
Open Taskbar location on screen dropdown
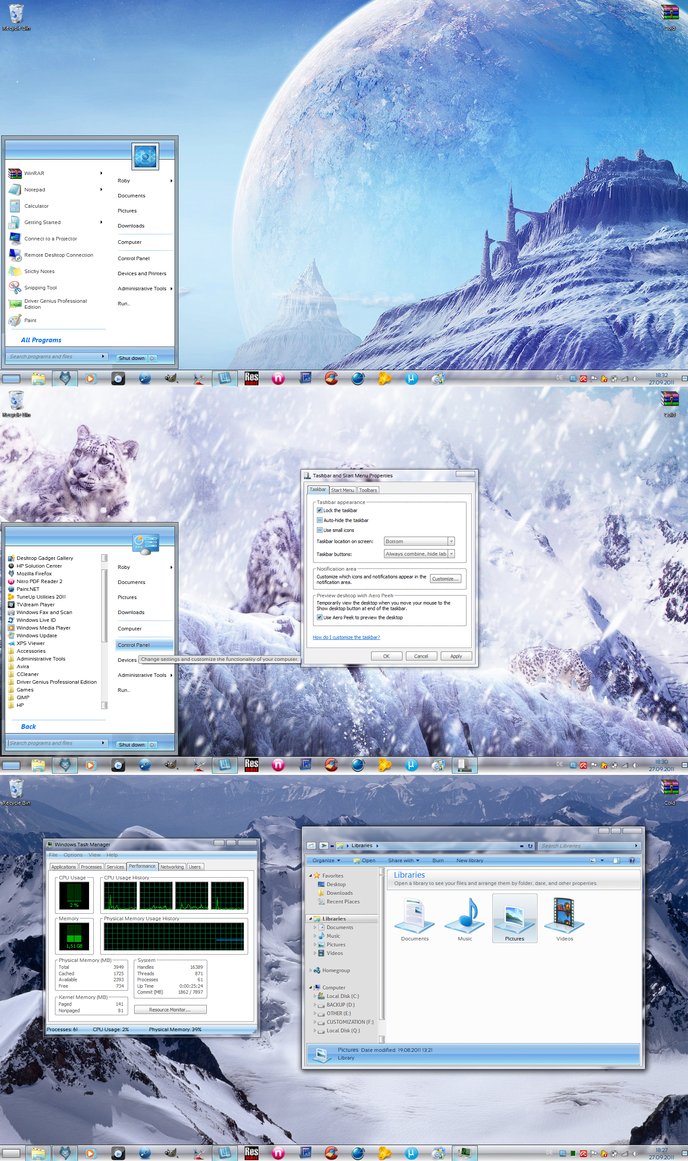419,541
